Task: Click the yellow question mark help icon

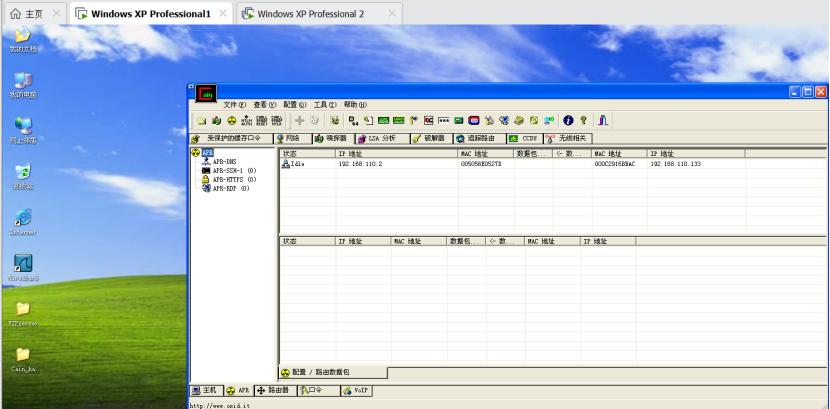Action: click(x=583, y=121)
